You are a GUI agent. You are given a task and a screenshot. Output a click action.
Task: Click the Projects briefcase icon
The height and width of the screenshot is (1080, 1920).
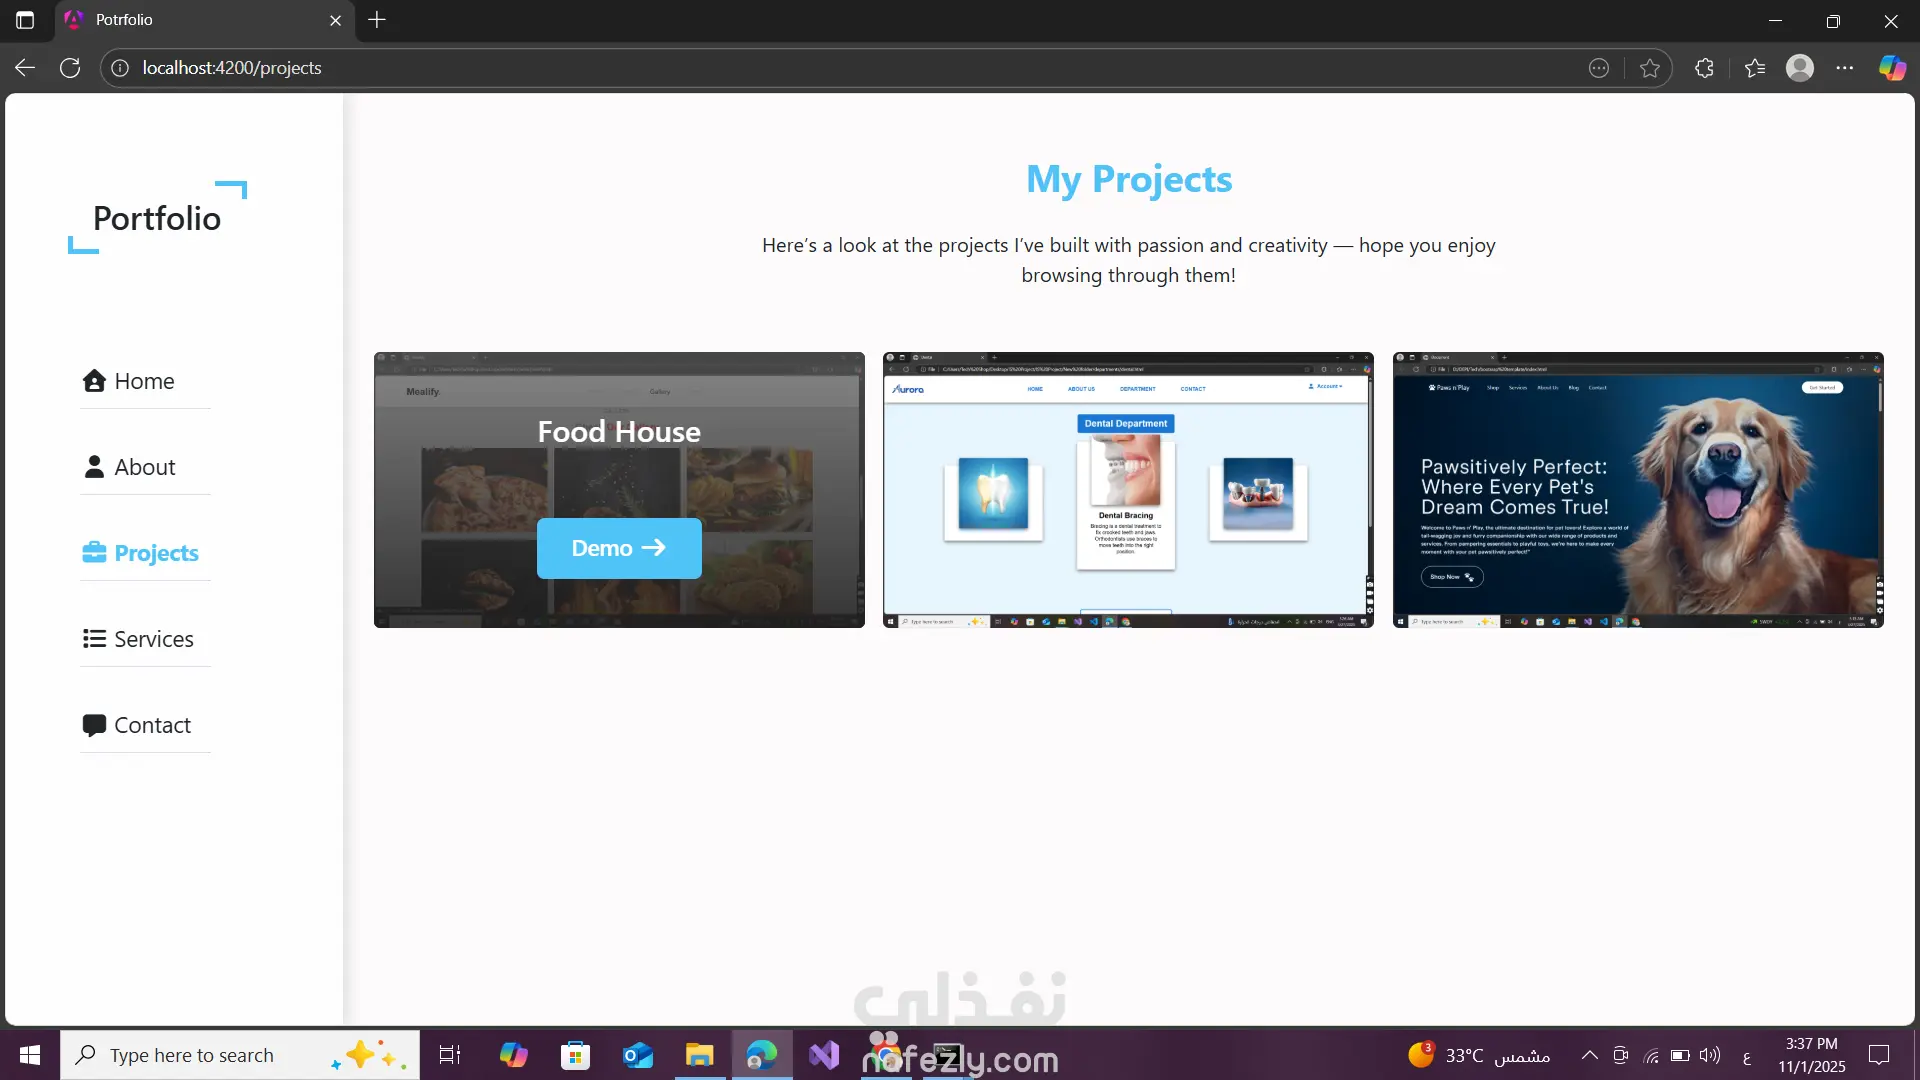[x=94, y=553]
